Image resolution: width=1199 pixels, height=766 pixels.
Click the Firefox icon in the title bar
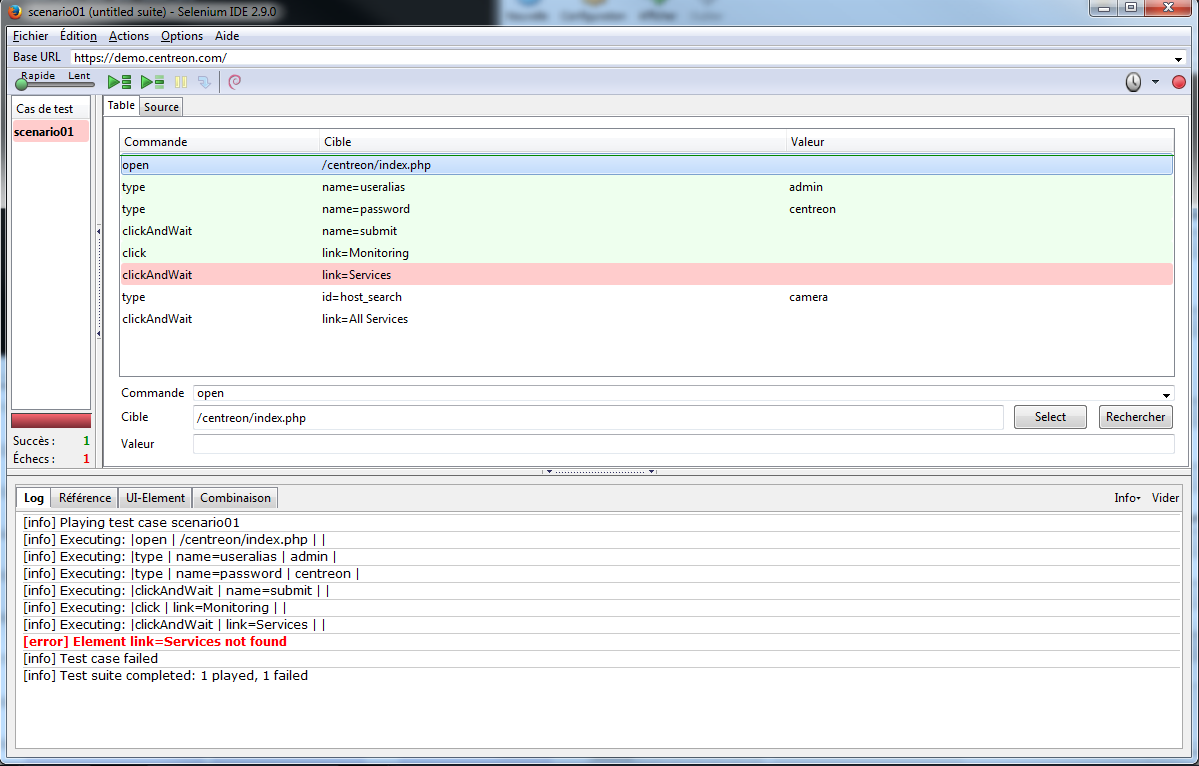(x=15, y=11)
